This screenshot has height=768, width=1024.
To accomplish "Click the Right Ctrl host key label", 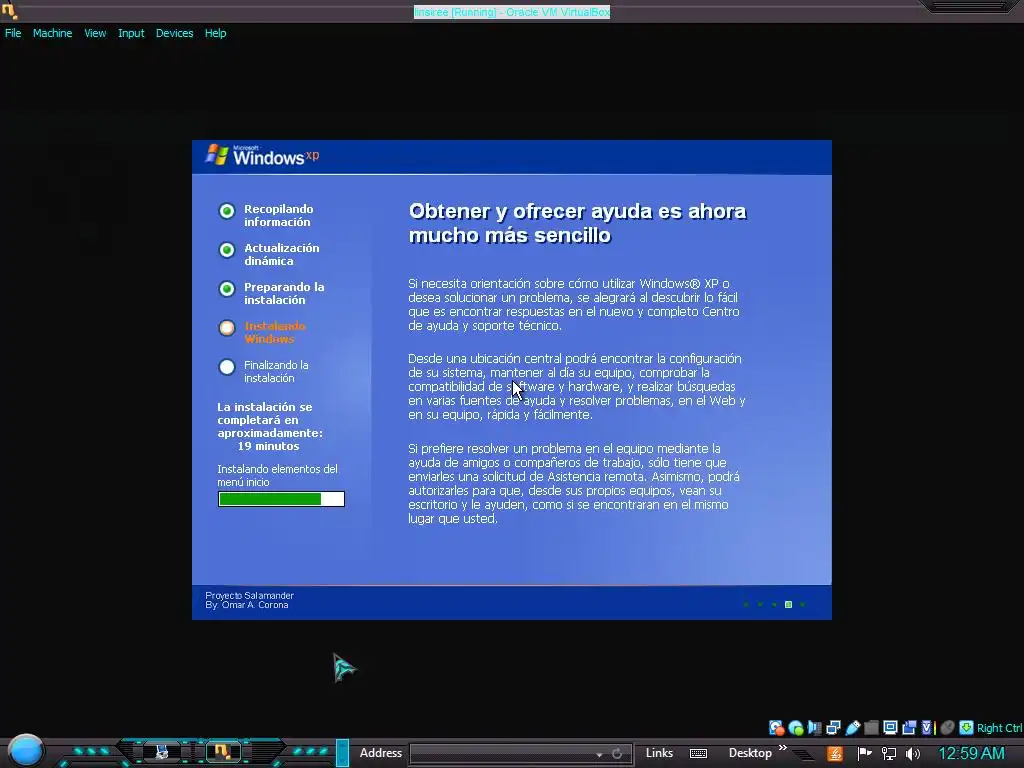I will pyautogui.click(x=999, y=728).
